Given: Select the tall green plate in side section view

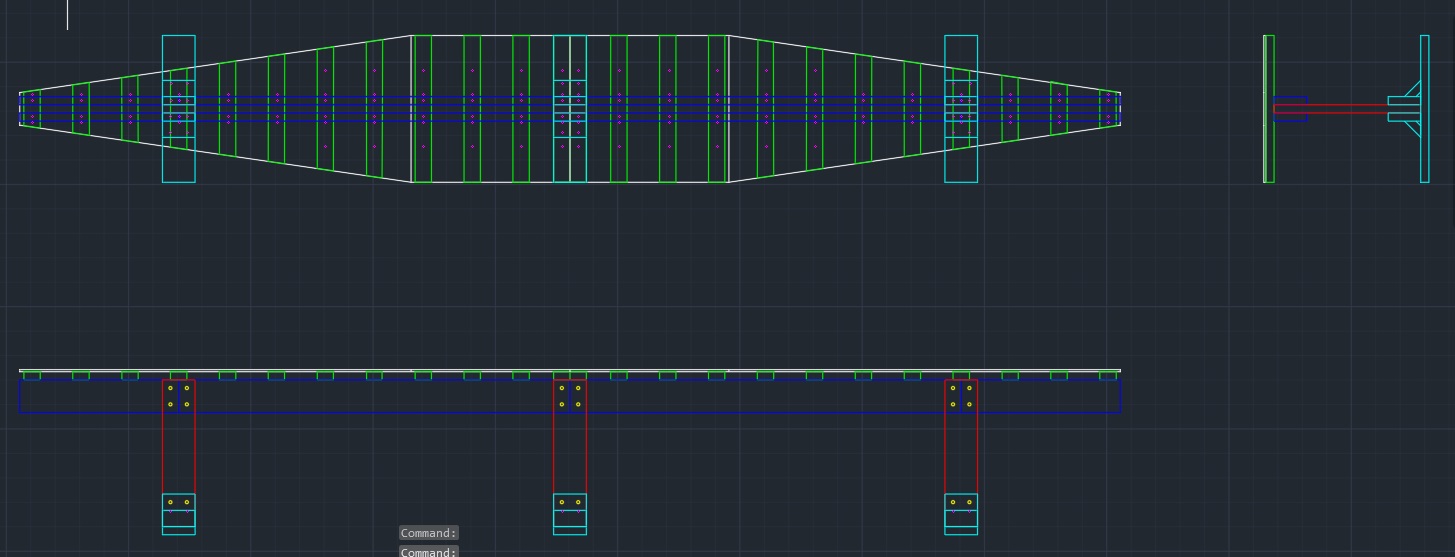Looking at the screenshot, I should [1269, 109].
